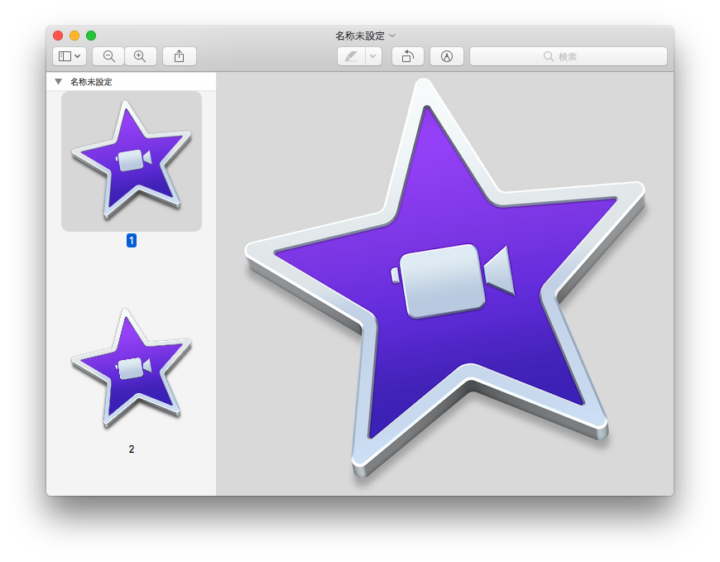Click the zoom in magnifier button
This screenshot has height=562, width=720.
tap(140, 57)
